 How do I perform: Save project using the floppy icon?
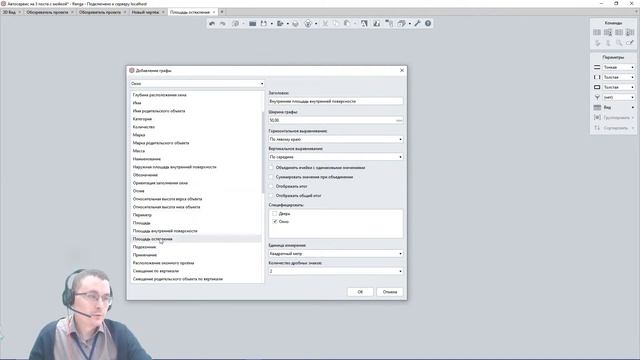[264, 24]
